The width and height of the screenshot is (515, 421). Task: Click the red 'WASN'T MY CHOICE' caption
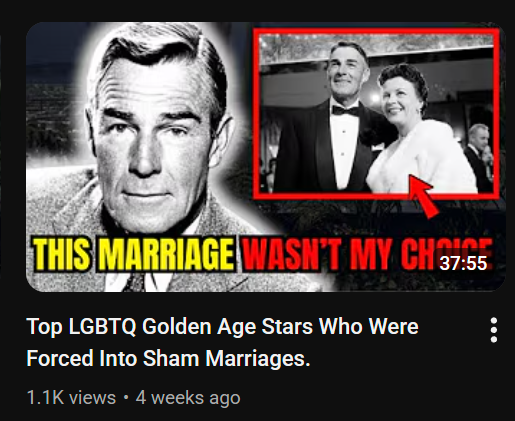(x=367, y=254)
